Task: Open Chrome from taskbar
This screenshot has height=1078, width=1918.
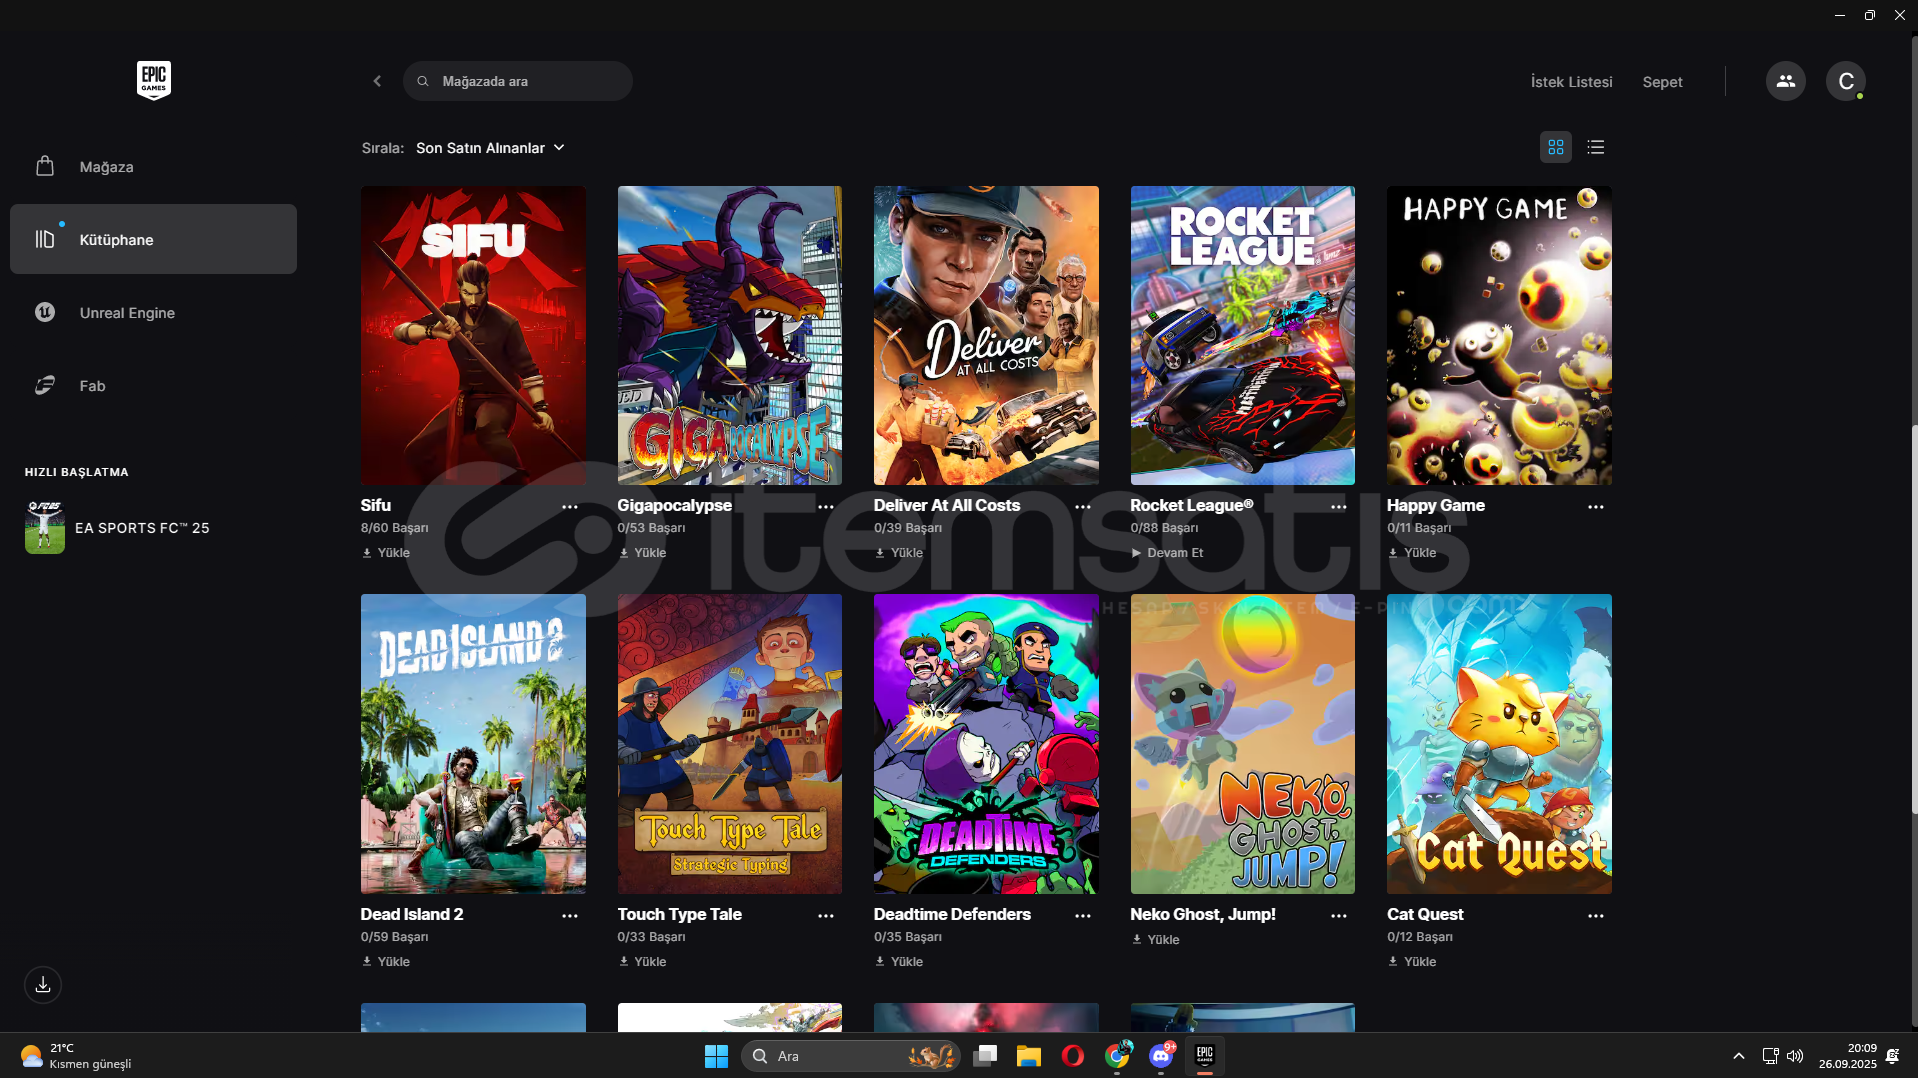Action: tap(1117, 1056)
